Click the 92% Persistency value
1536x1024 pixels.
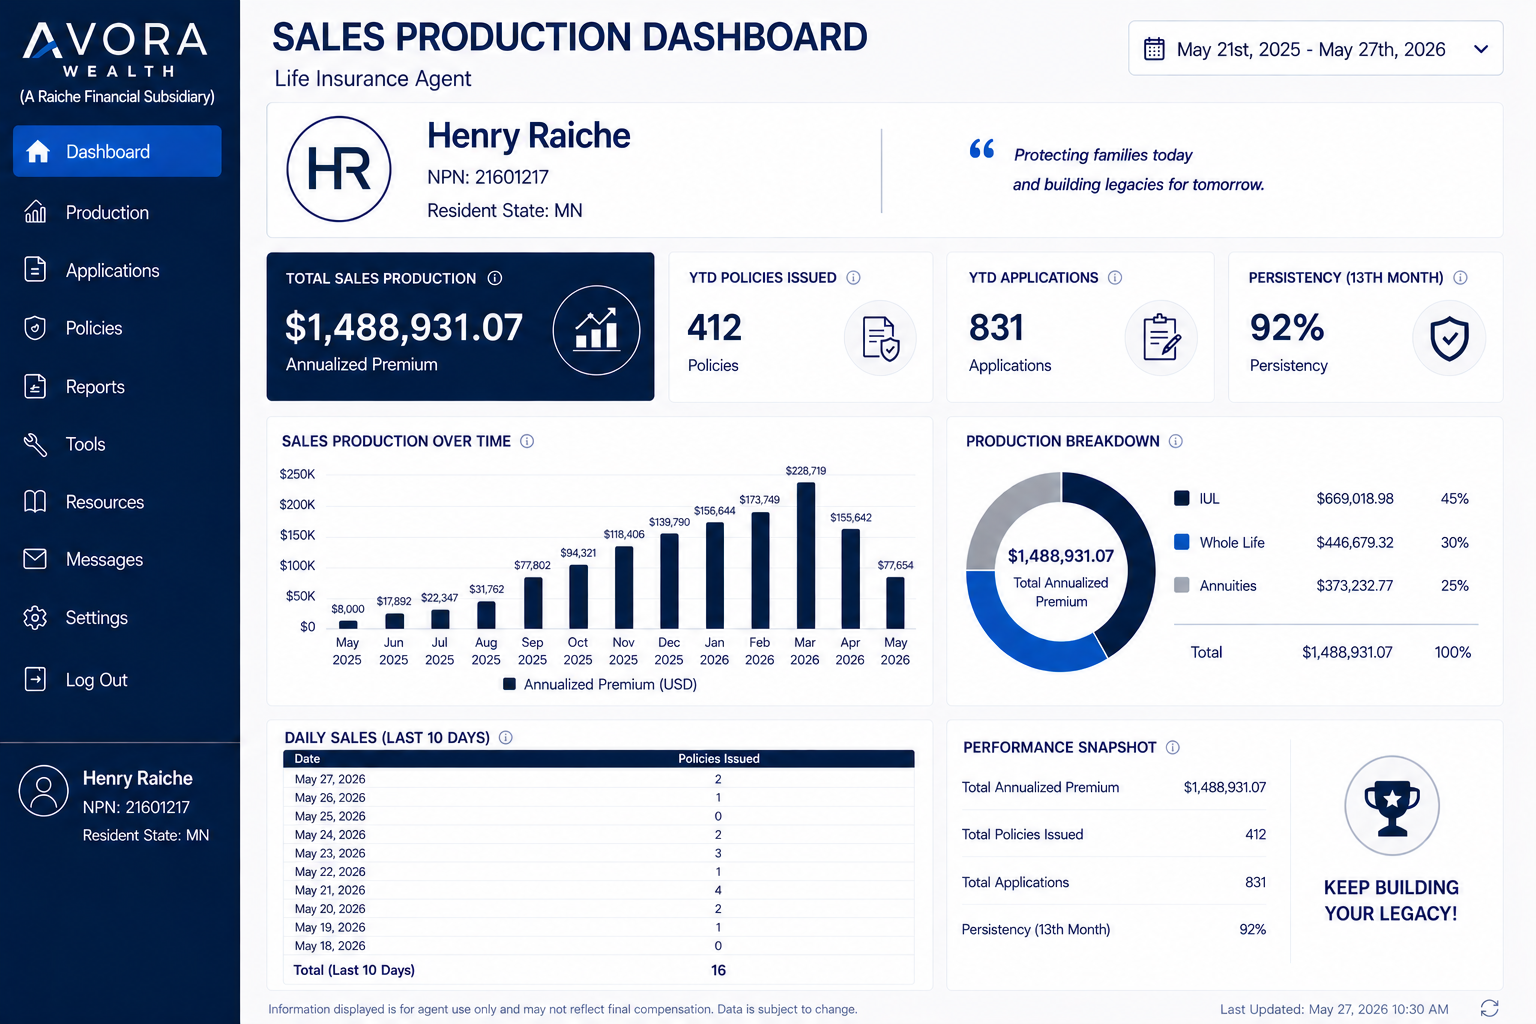1286,327
